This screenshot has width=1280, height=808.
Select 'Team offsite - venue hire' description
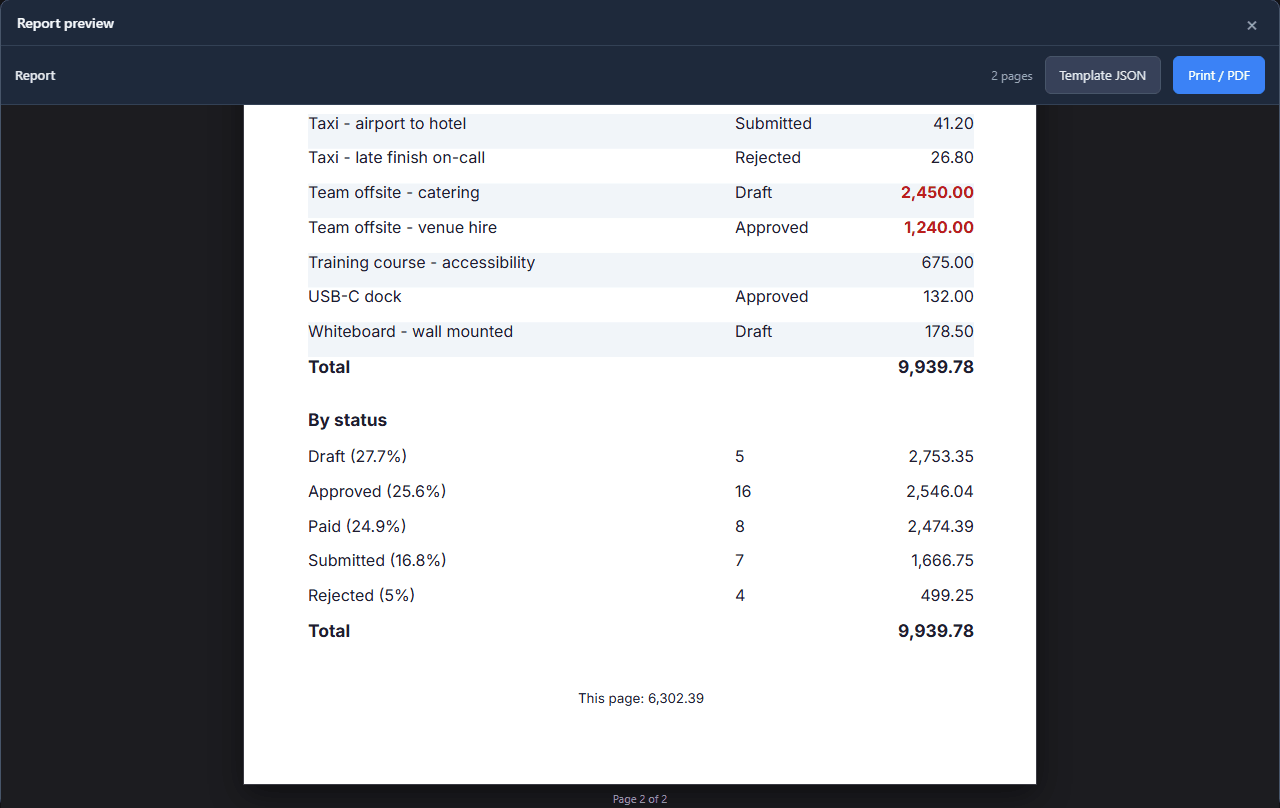402,227
